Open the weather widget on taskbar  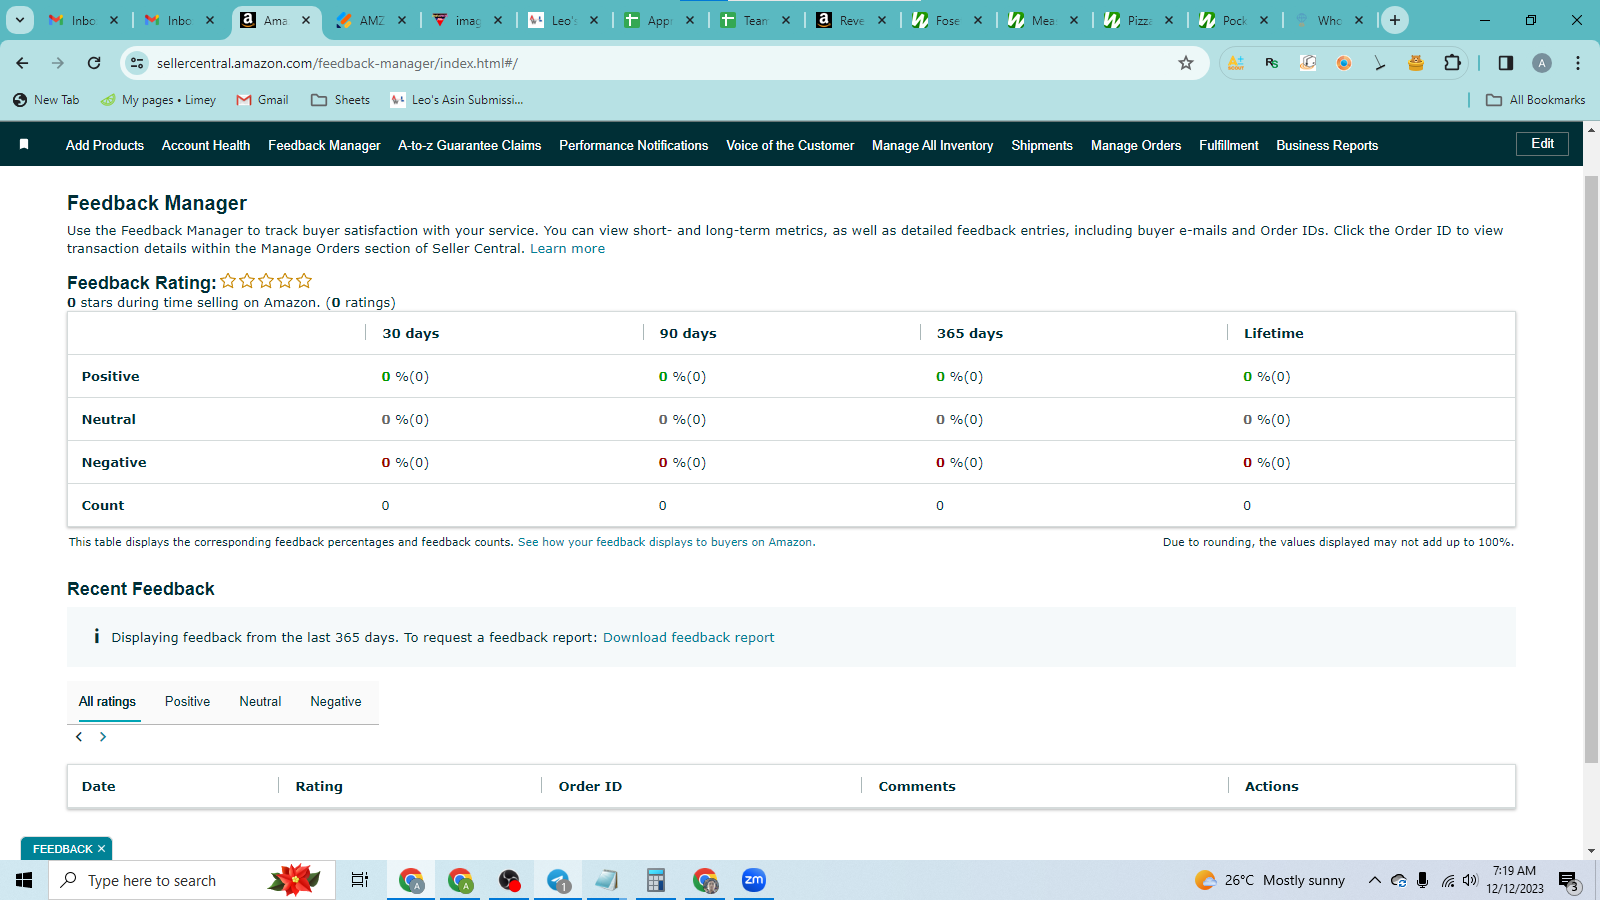coord(1270,880)
